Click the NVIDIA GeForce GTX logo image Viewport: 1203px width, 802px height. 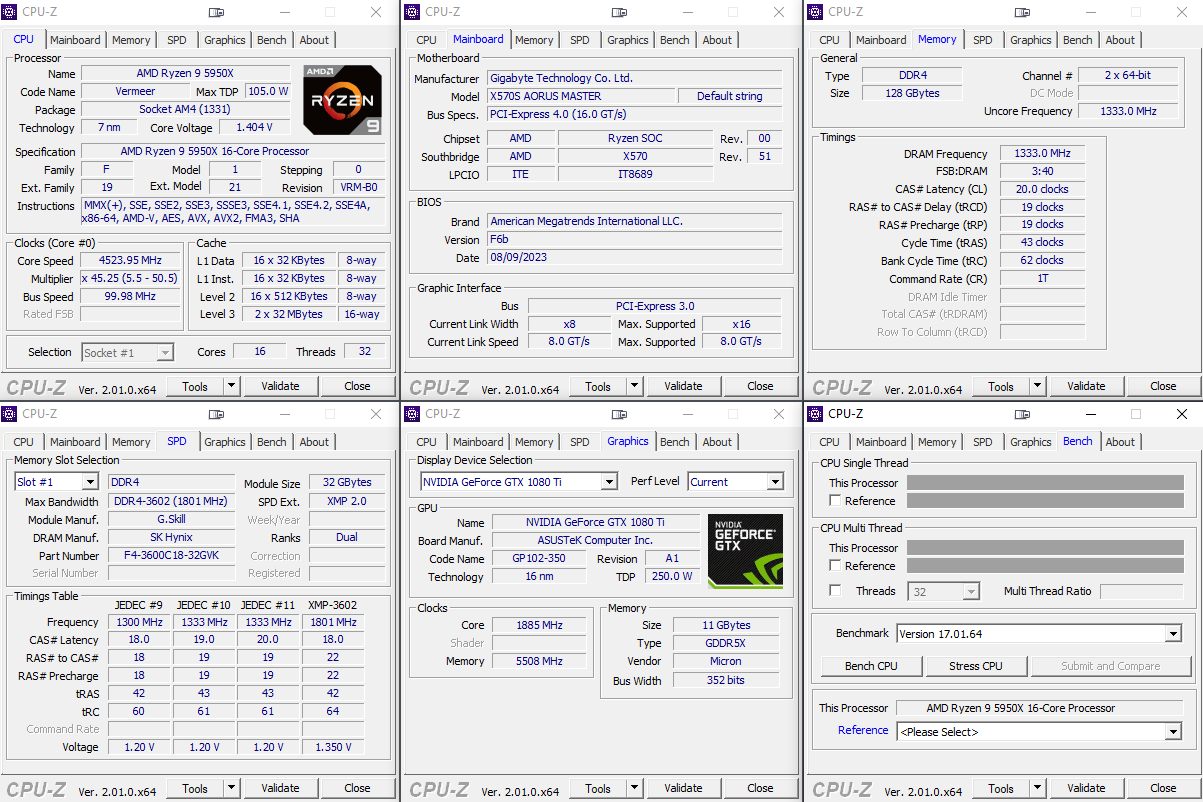click(745, 551)
